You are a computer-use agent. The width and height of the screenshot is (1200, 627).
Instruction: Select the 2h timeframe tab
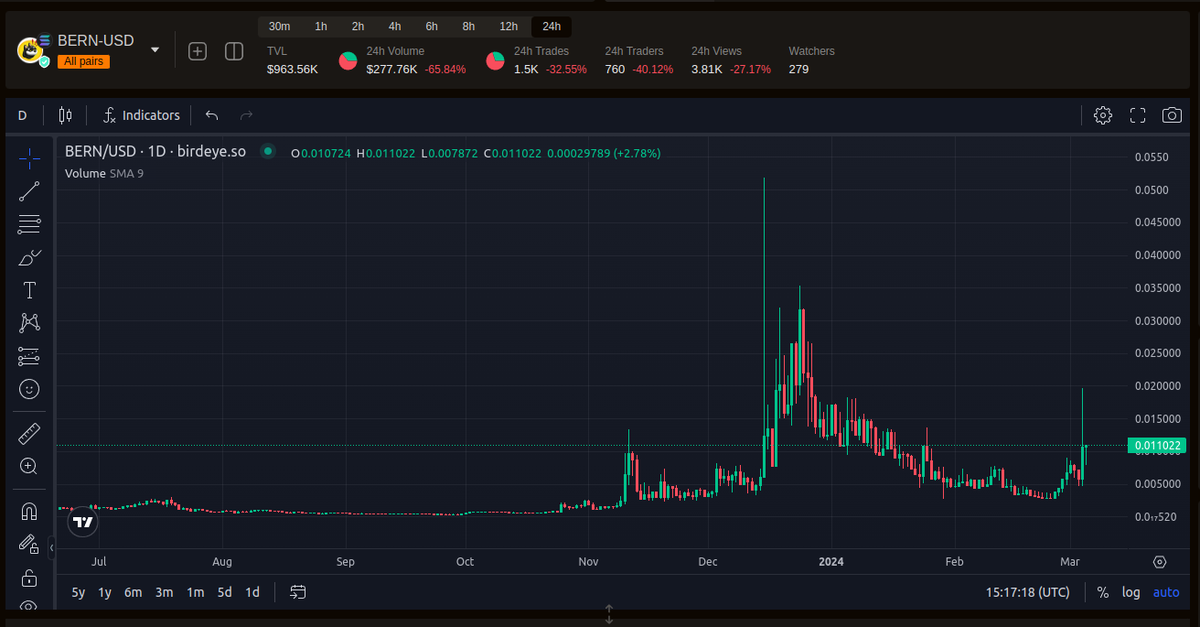[x=358, y=26]
